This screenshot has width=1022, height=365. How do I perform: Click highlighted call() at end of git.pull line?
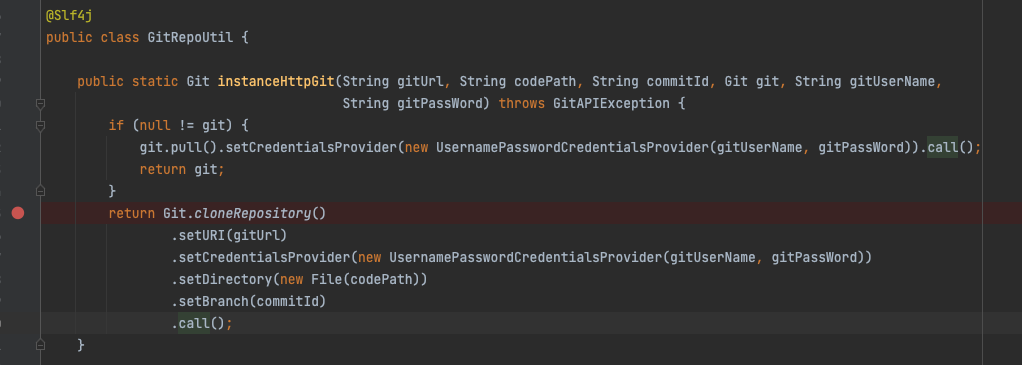(942, 147)
